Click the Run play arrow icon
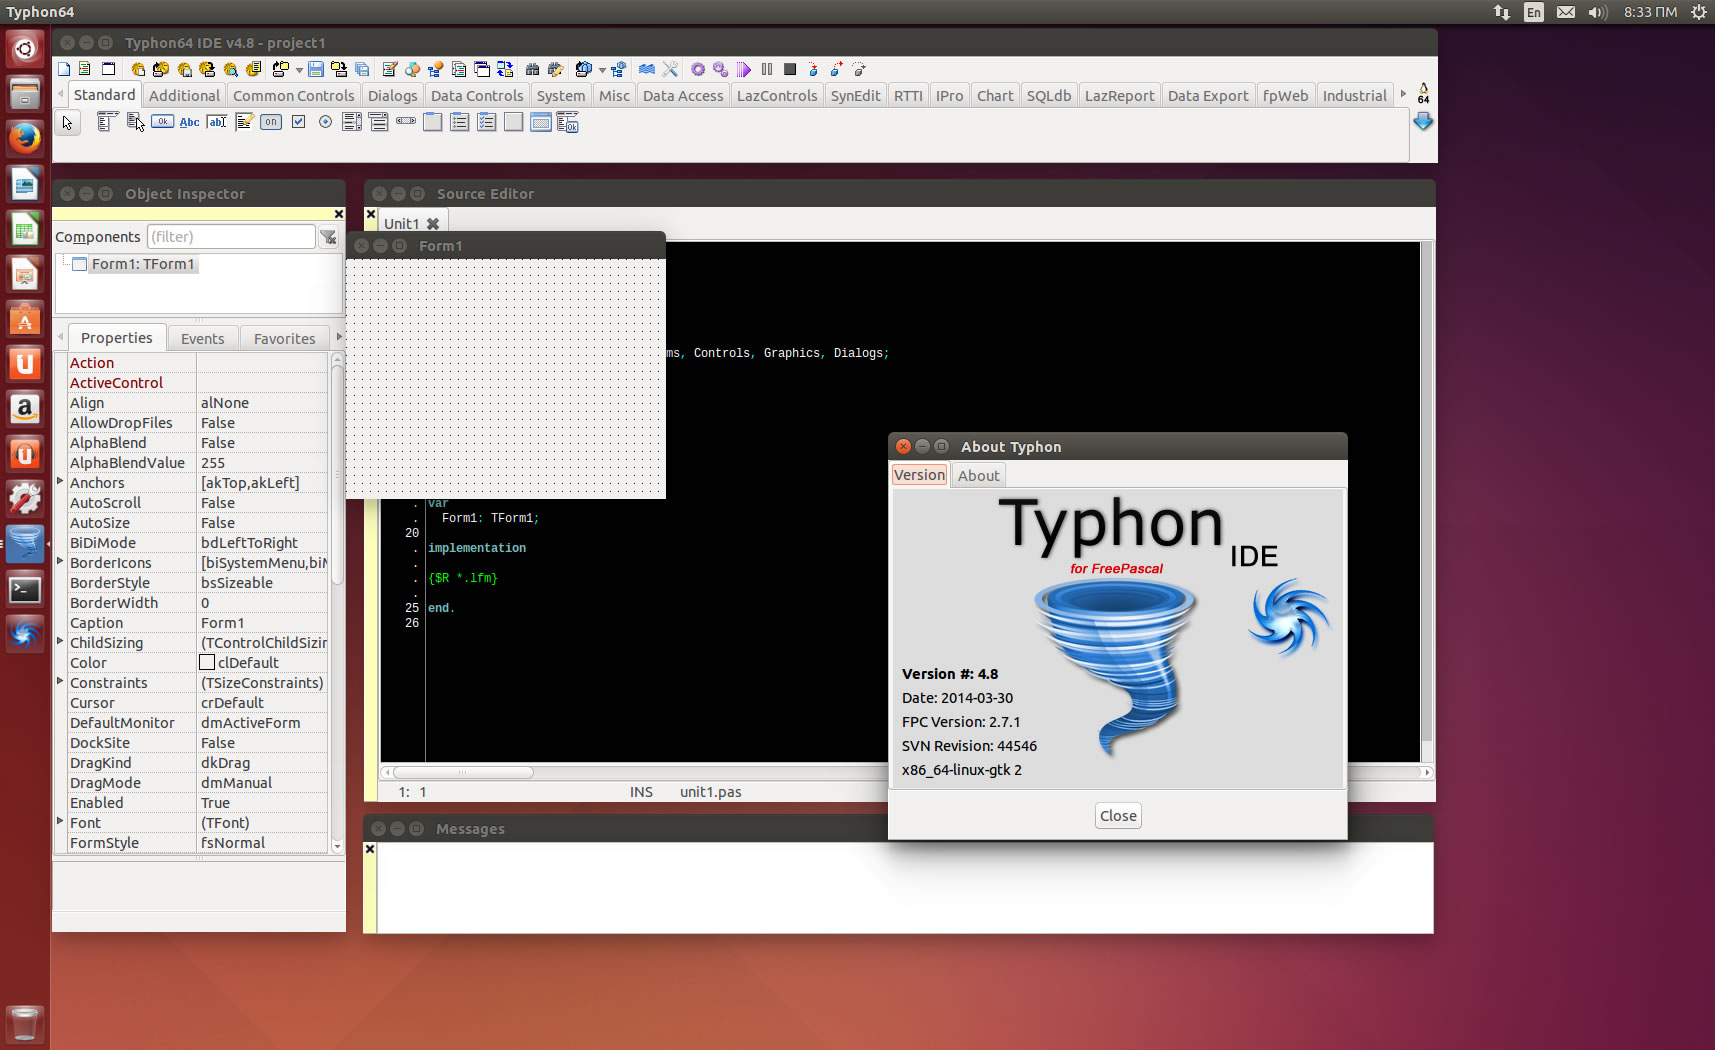 744,69
